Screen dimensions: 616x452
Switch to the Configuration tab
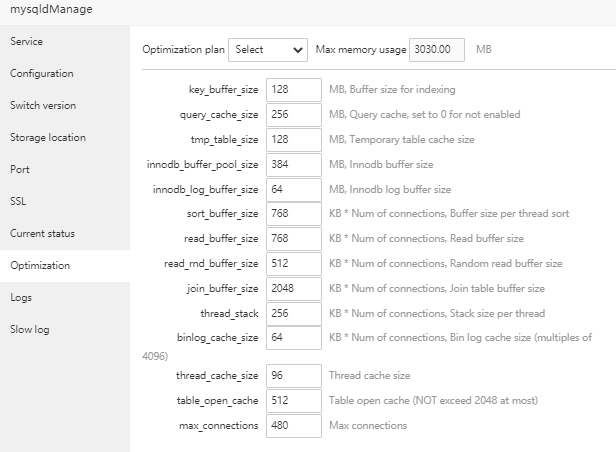point(42,73)
